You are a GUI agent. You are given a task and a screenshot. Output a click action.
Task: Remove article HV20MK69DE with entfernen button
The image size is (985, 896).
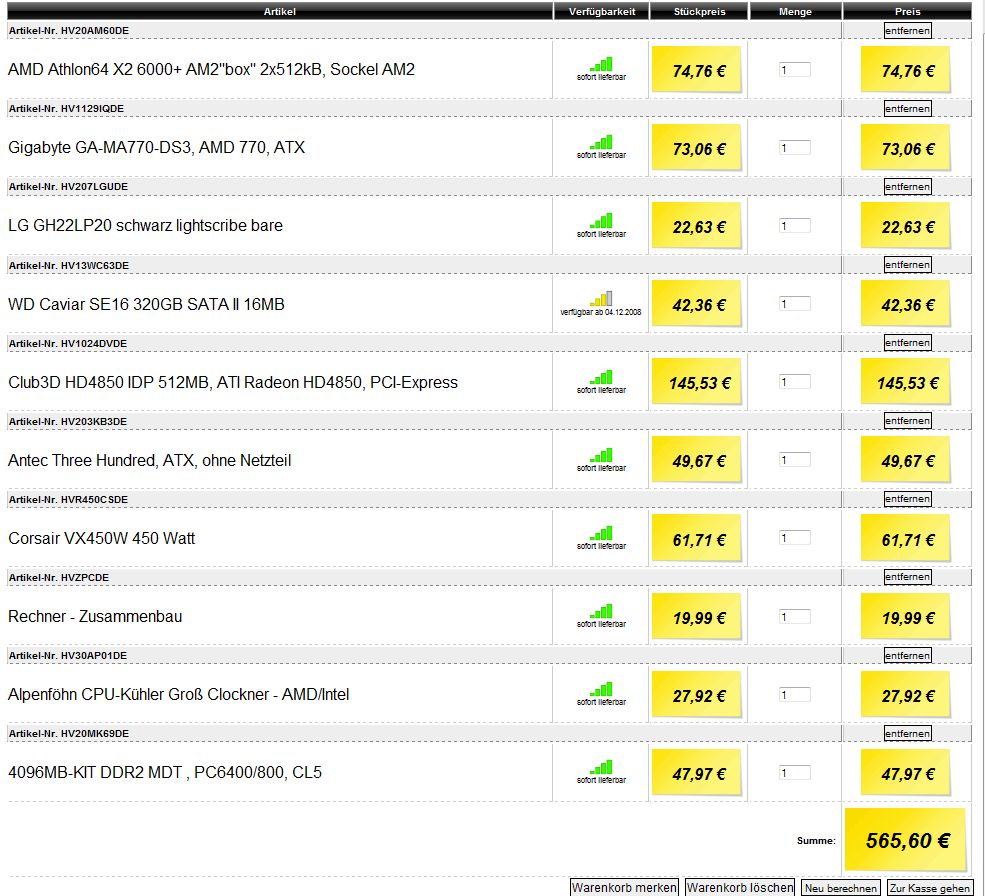[x=907, y=733]
